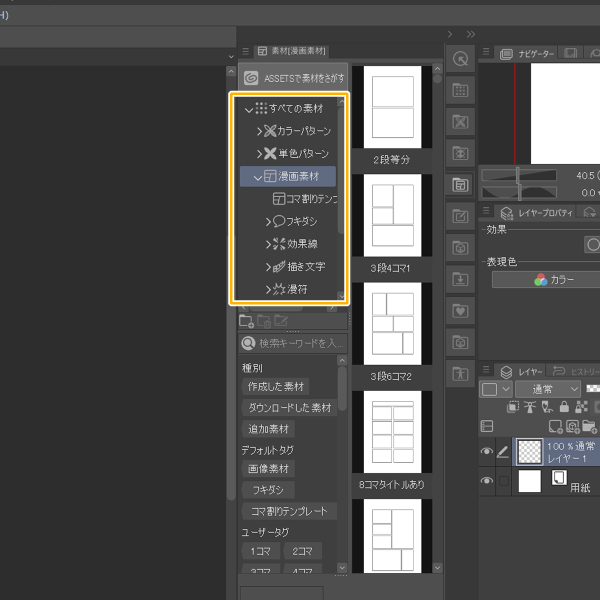Collapse the 漫画素材 tree node
600x600 pixels.
click(x=258, y=178)
